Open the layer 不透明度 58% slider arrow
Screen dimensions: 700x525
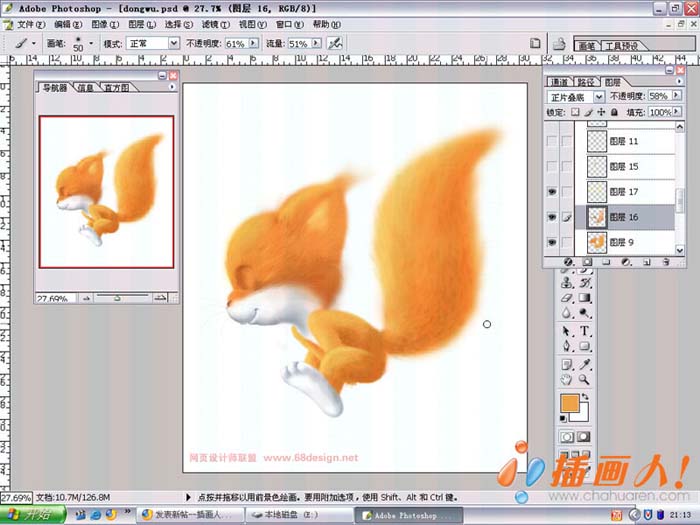coord(677,96)
